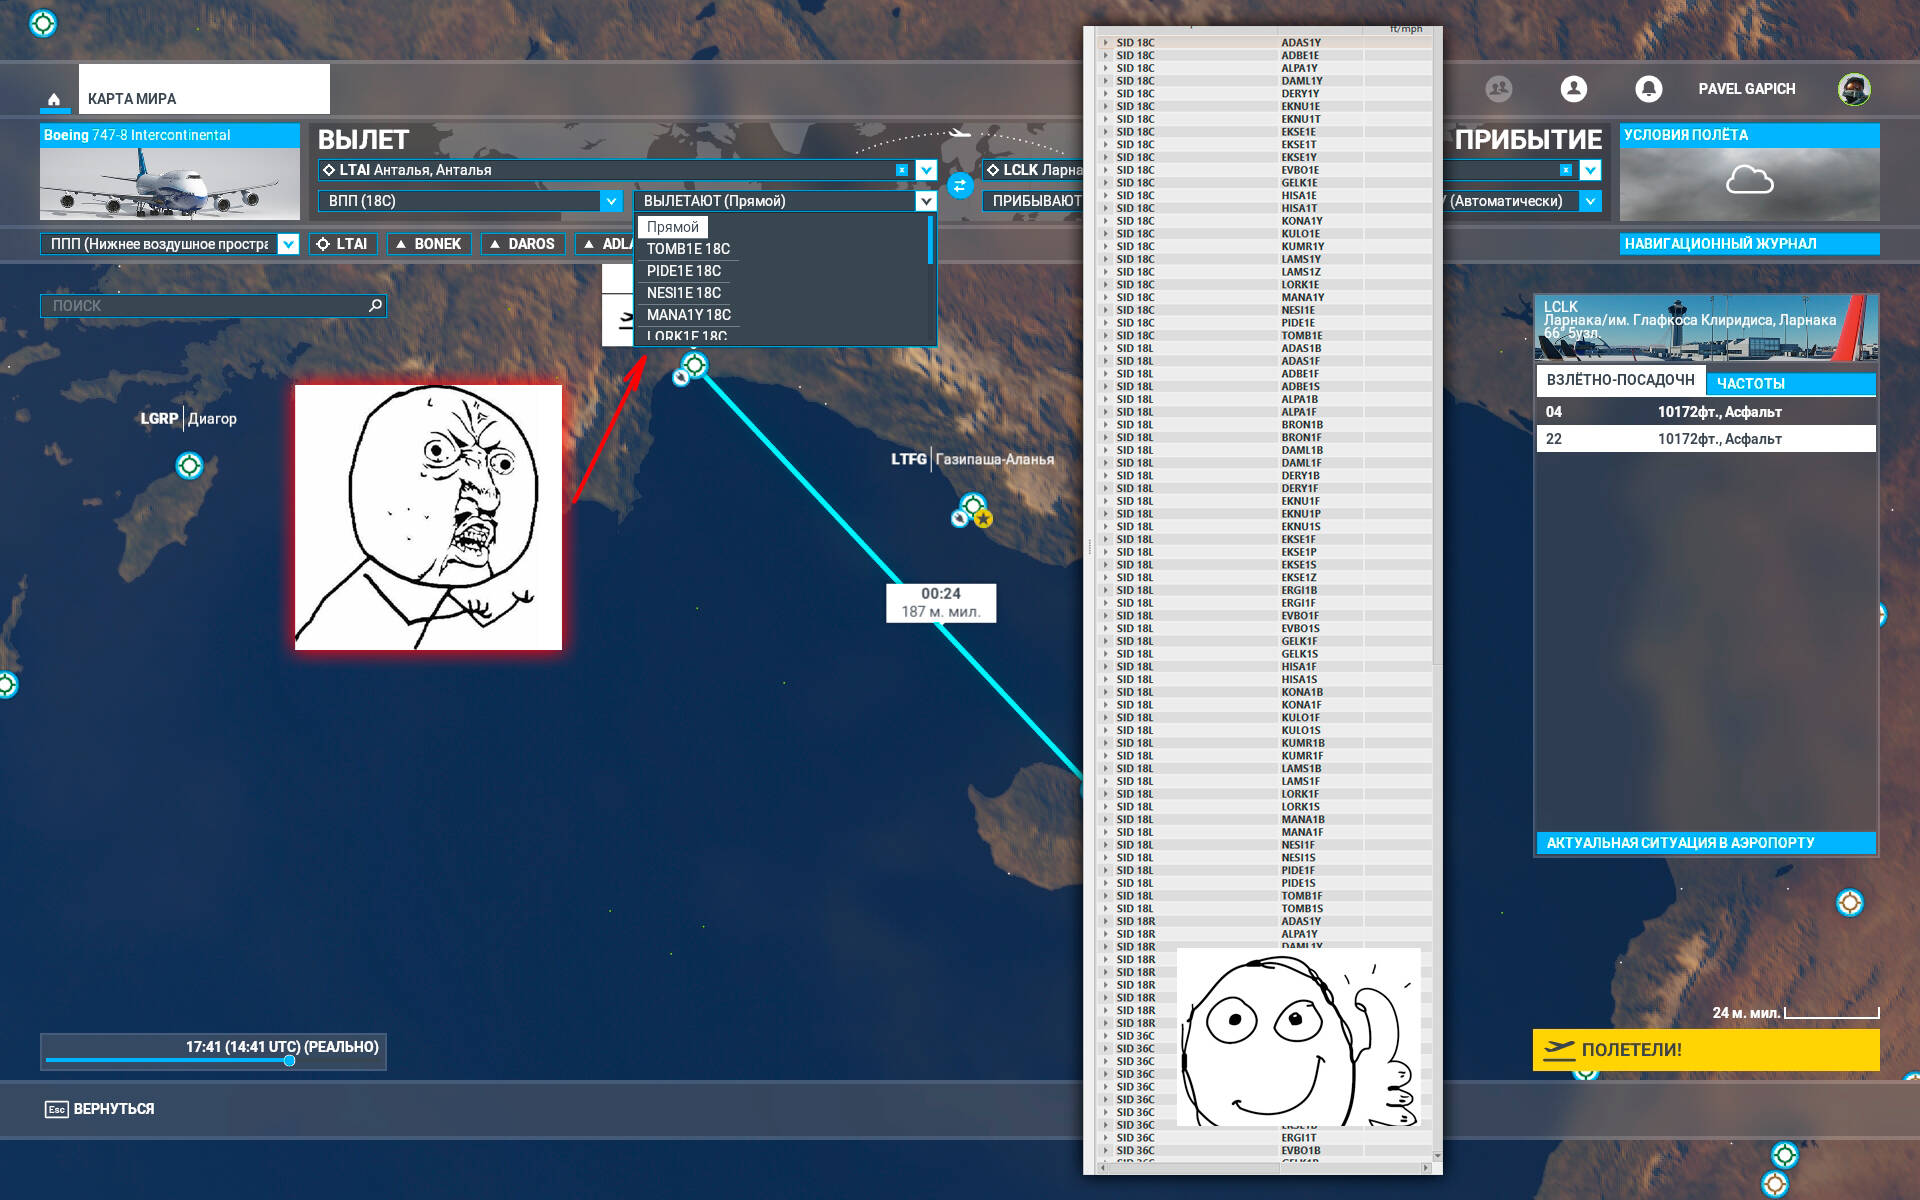Select the SID 18R ADAS1Y row

tap(1265, 922)
